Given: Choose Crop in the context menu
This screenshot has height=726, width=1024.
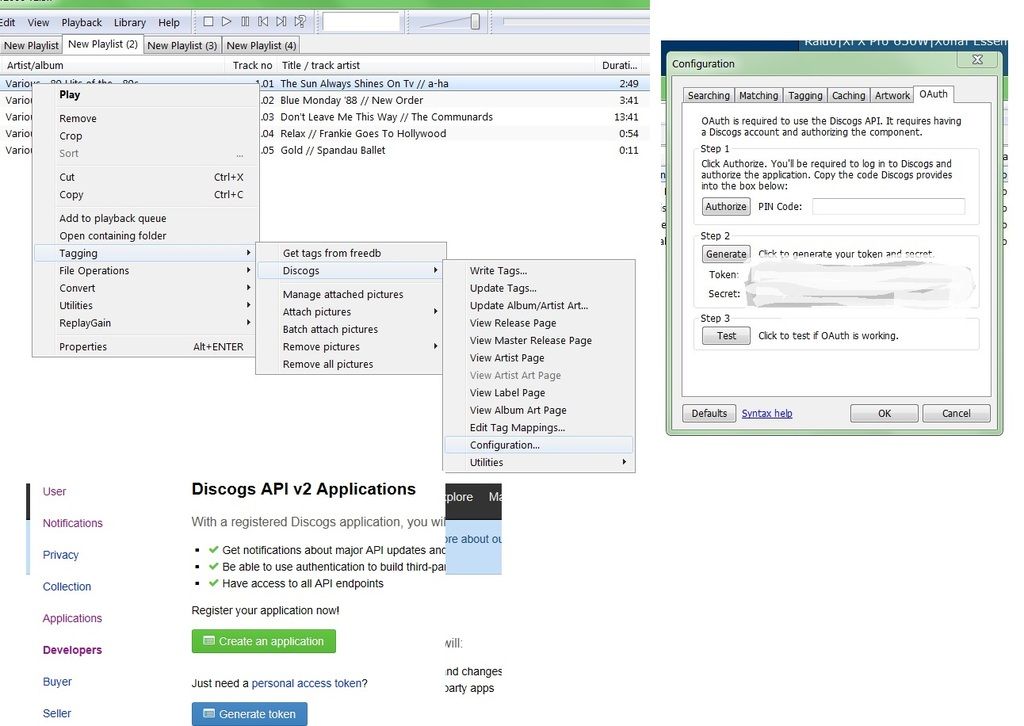Looking at the screenshot, I should [x=146, y=136].
